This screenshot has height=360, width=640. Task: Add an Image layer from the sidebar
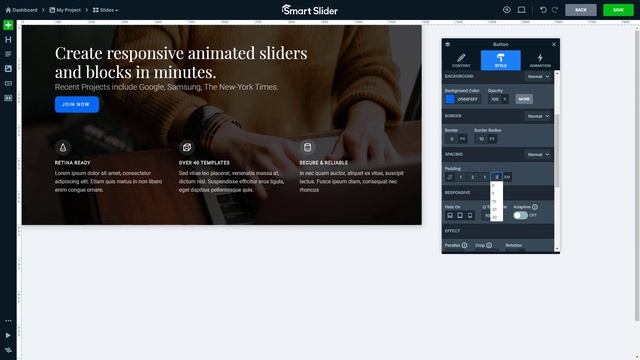pos(8,69)
